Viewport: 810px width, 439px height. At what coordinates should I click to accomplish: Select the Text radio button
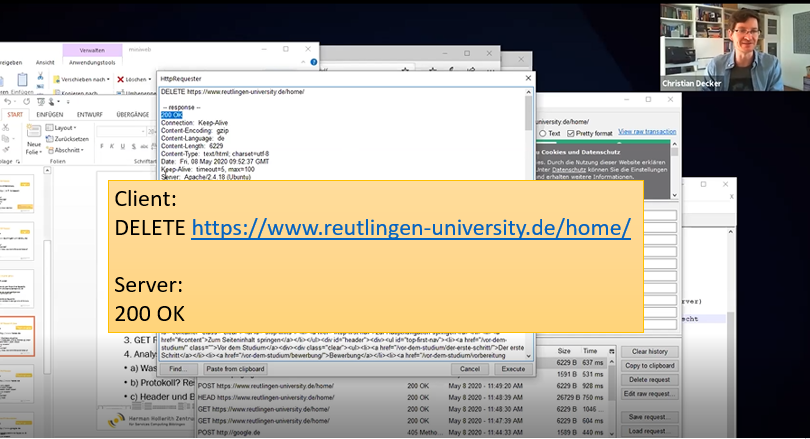pyautogui.click(x=542, y=133)
